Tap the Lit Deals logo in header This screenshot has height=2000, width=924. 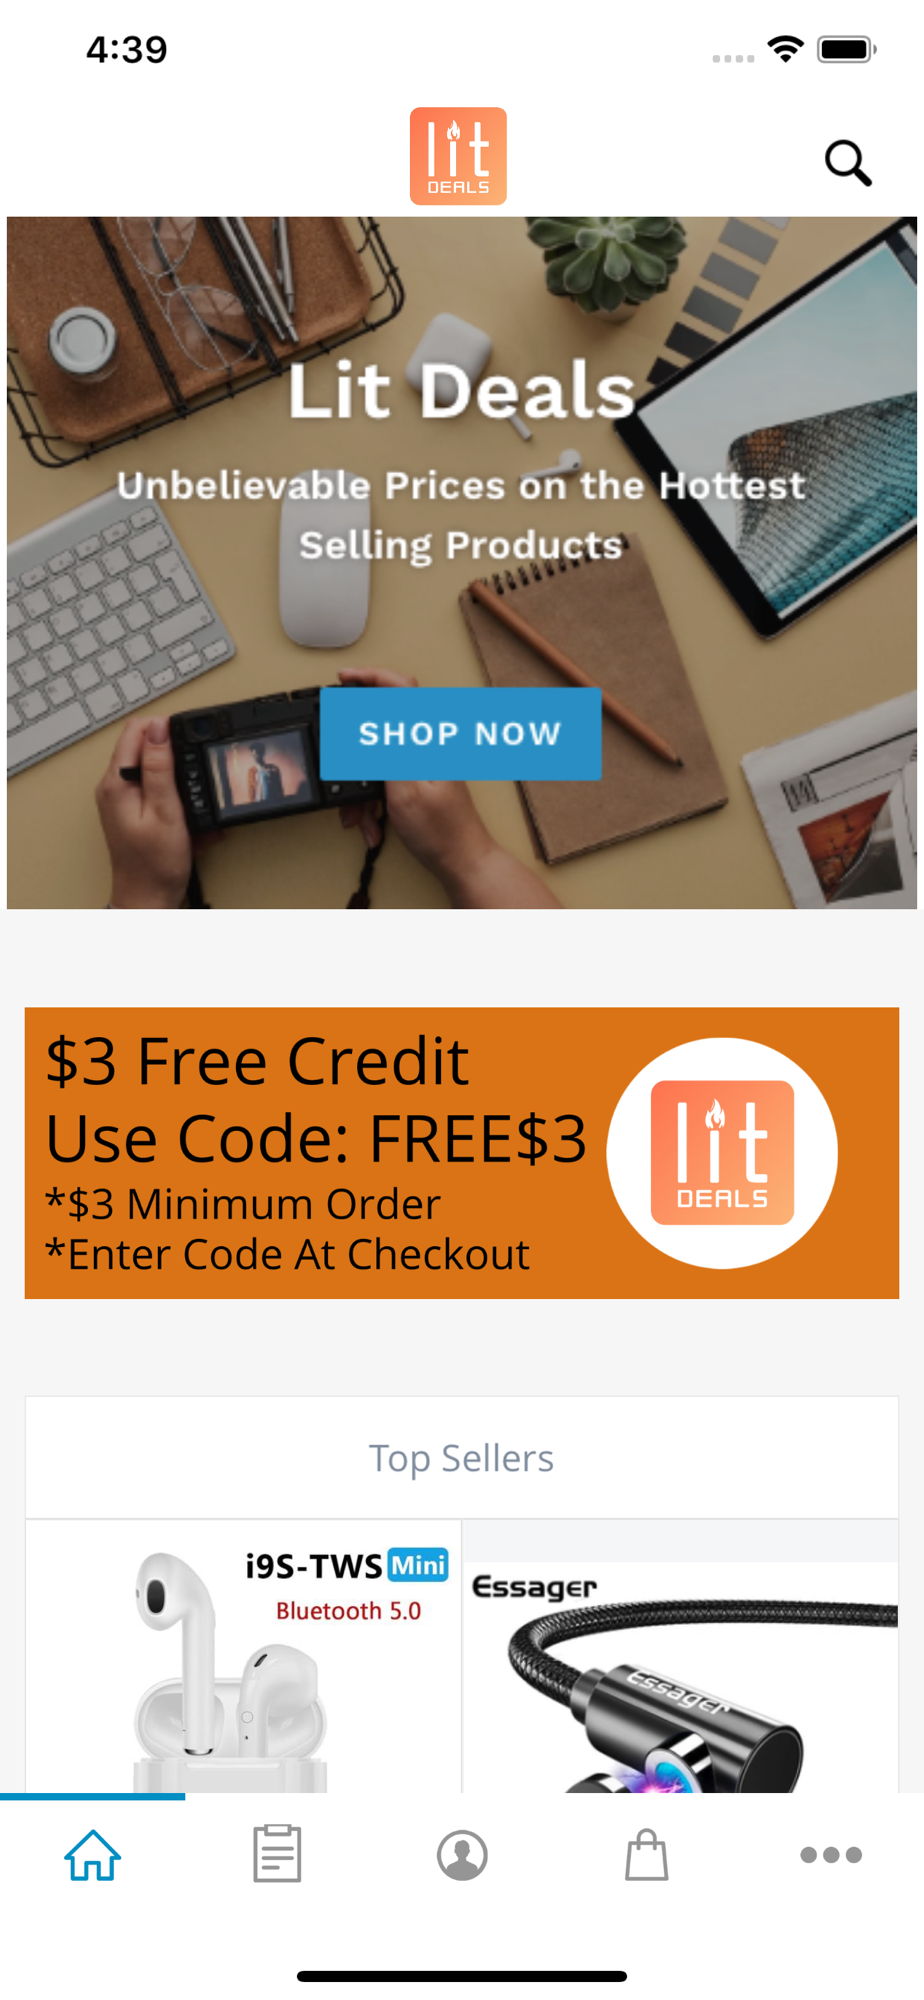(458, 156)
